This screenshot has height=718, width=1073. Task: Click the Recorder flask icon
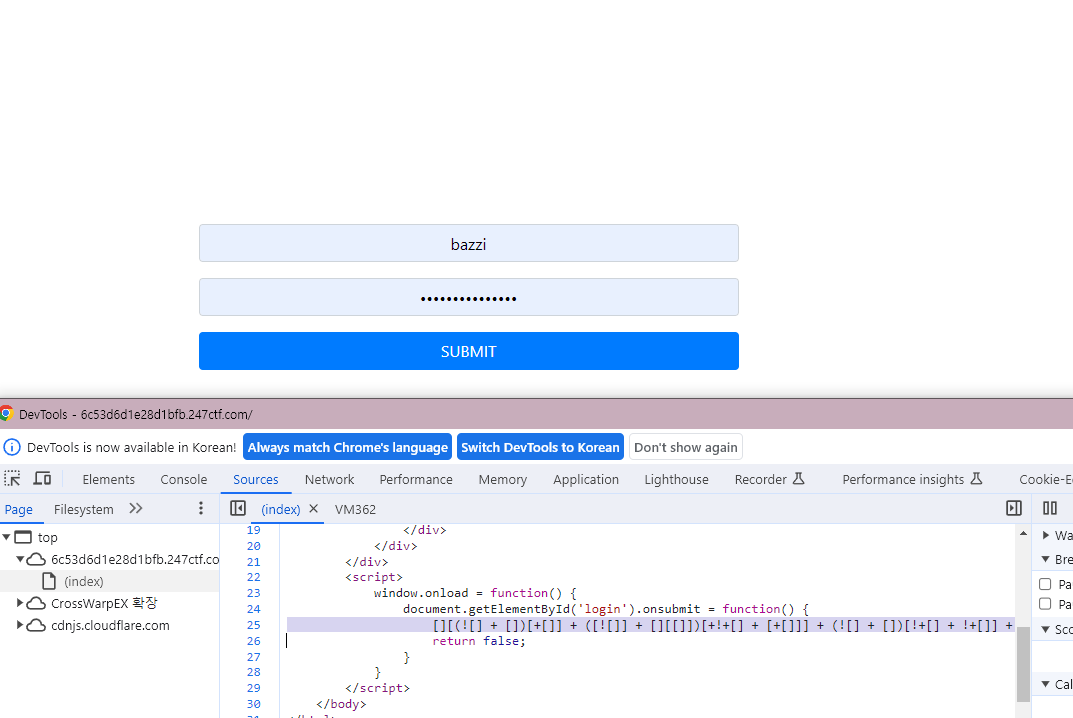799,478
